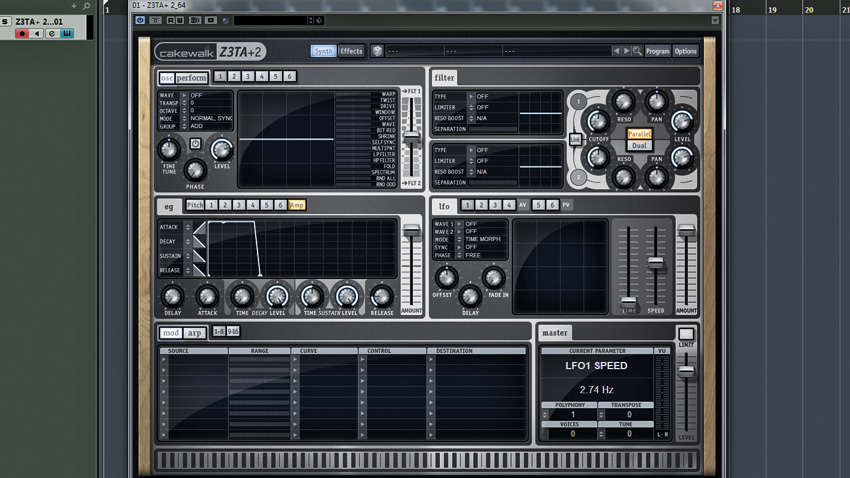
Task: Select Parallel filter routing
Action: point(639,133)
